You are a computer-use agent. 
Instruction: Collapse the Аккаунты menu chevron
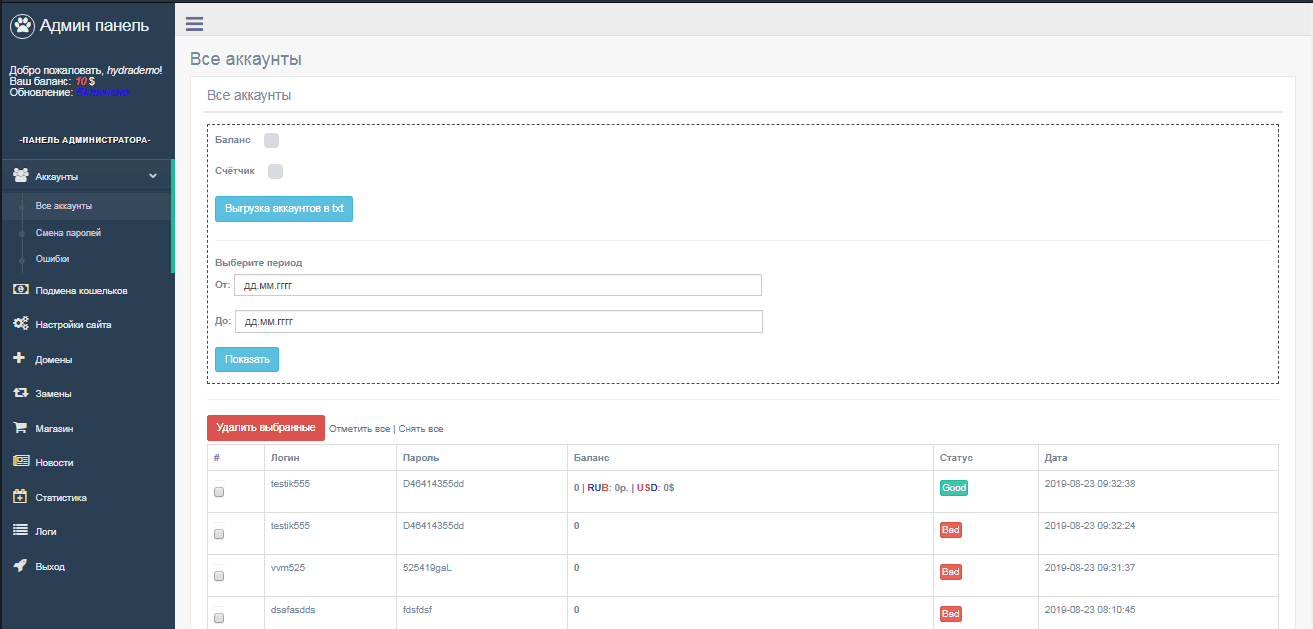[153, 176]
